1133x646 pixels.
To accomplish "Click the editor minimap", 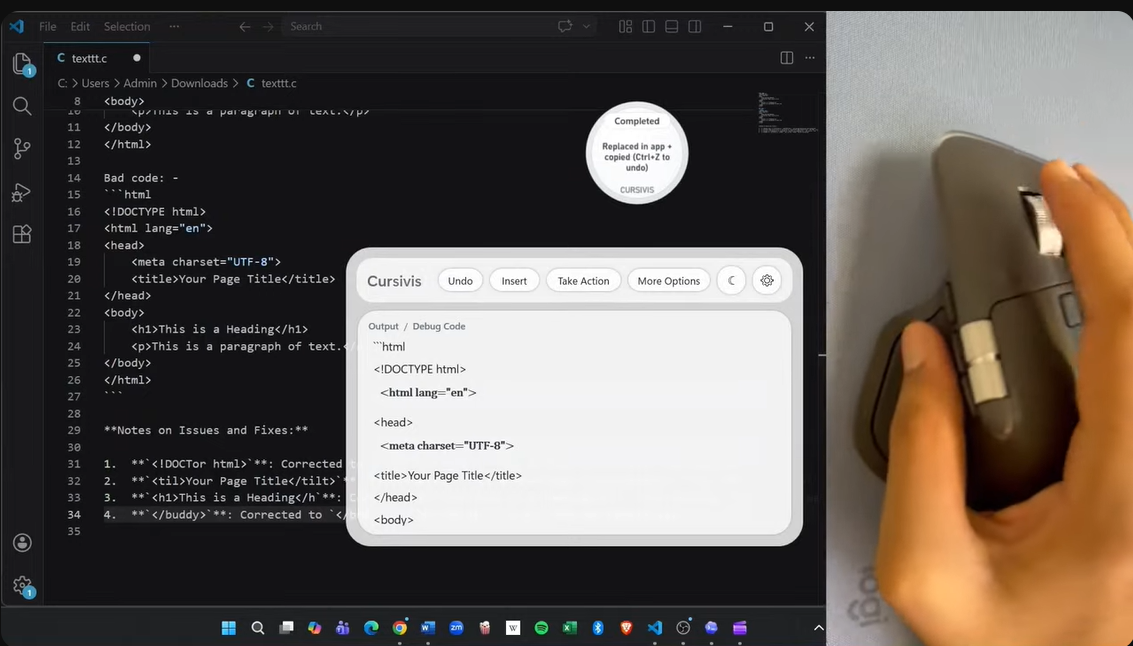I will [x=788, y=112].
